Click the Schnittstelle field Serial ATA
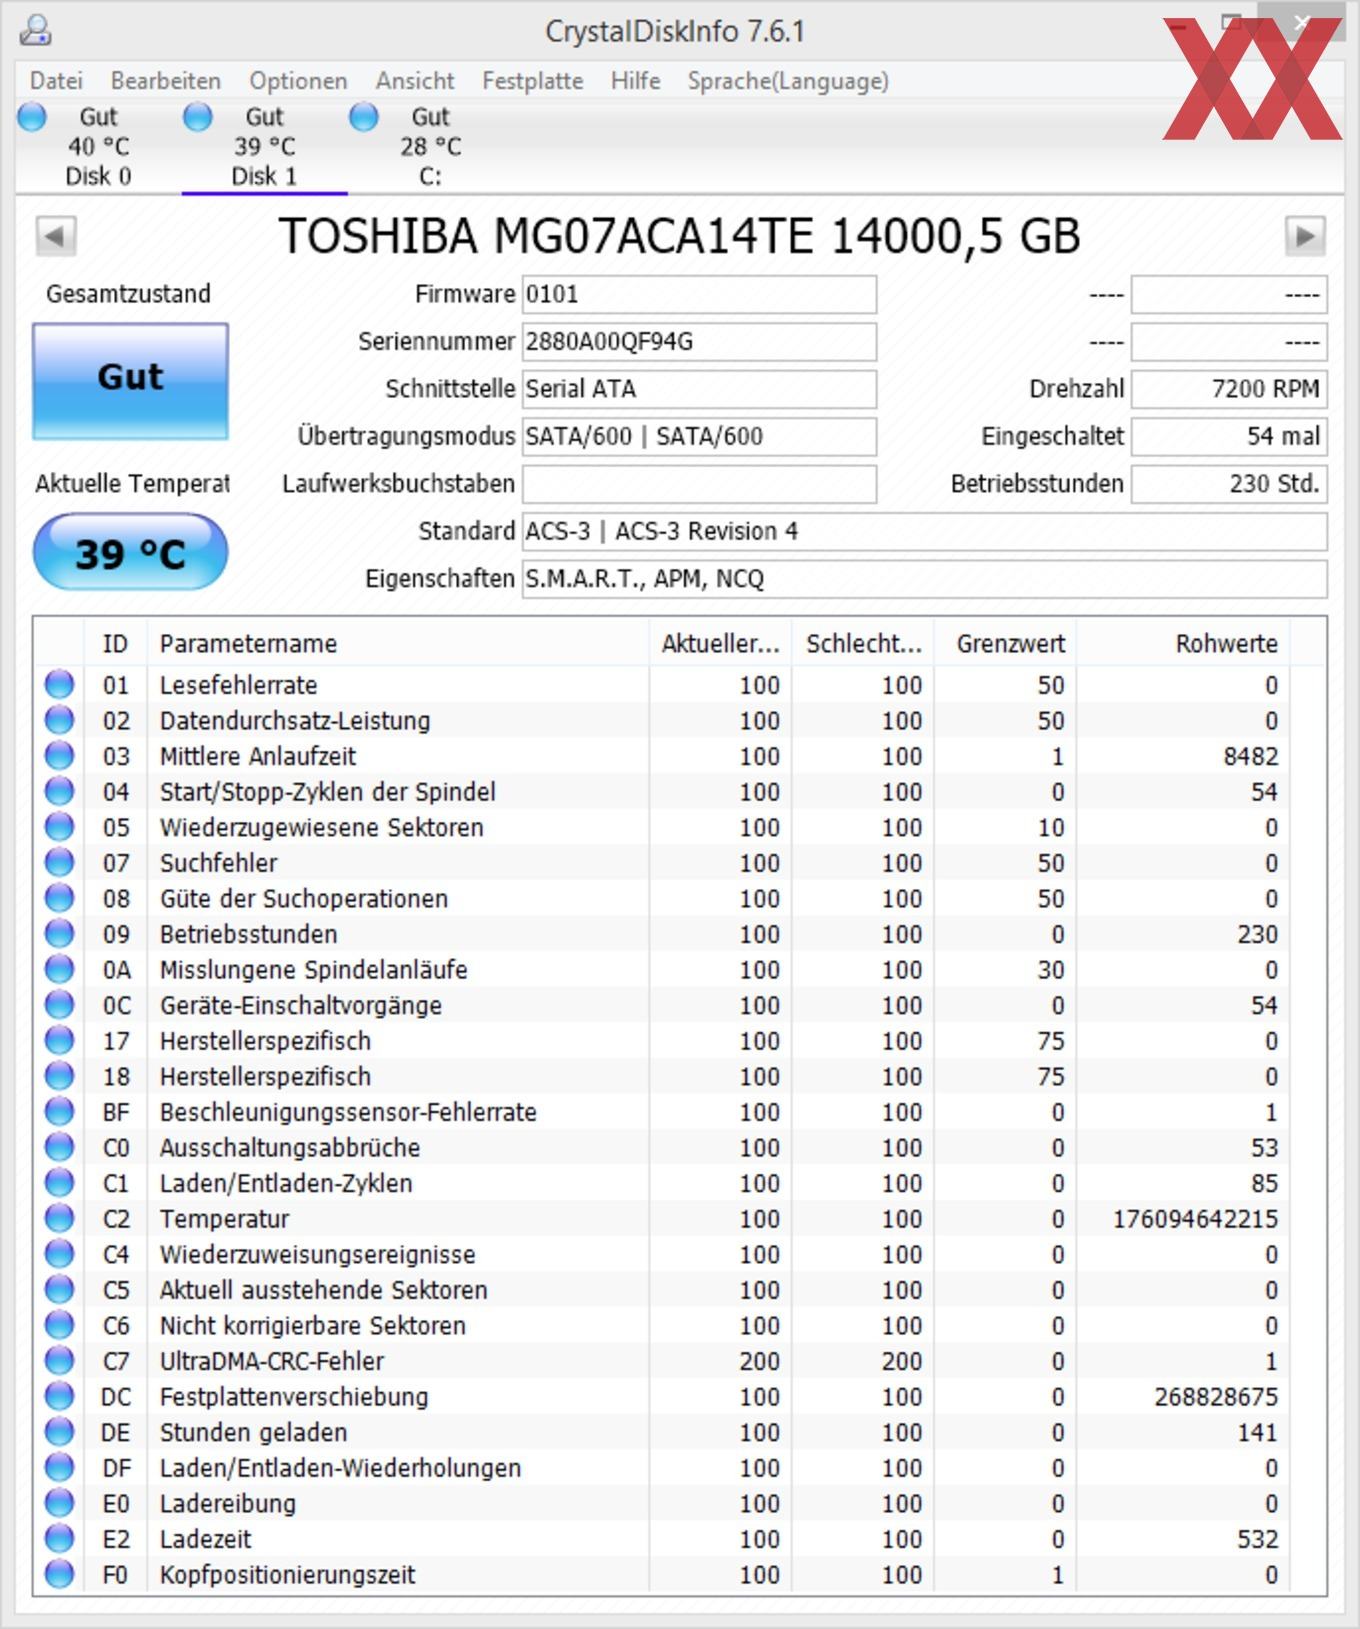 click(699, 389)
